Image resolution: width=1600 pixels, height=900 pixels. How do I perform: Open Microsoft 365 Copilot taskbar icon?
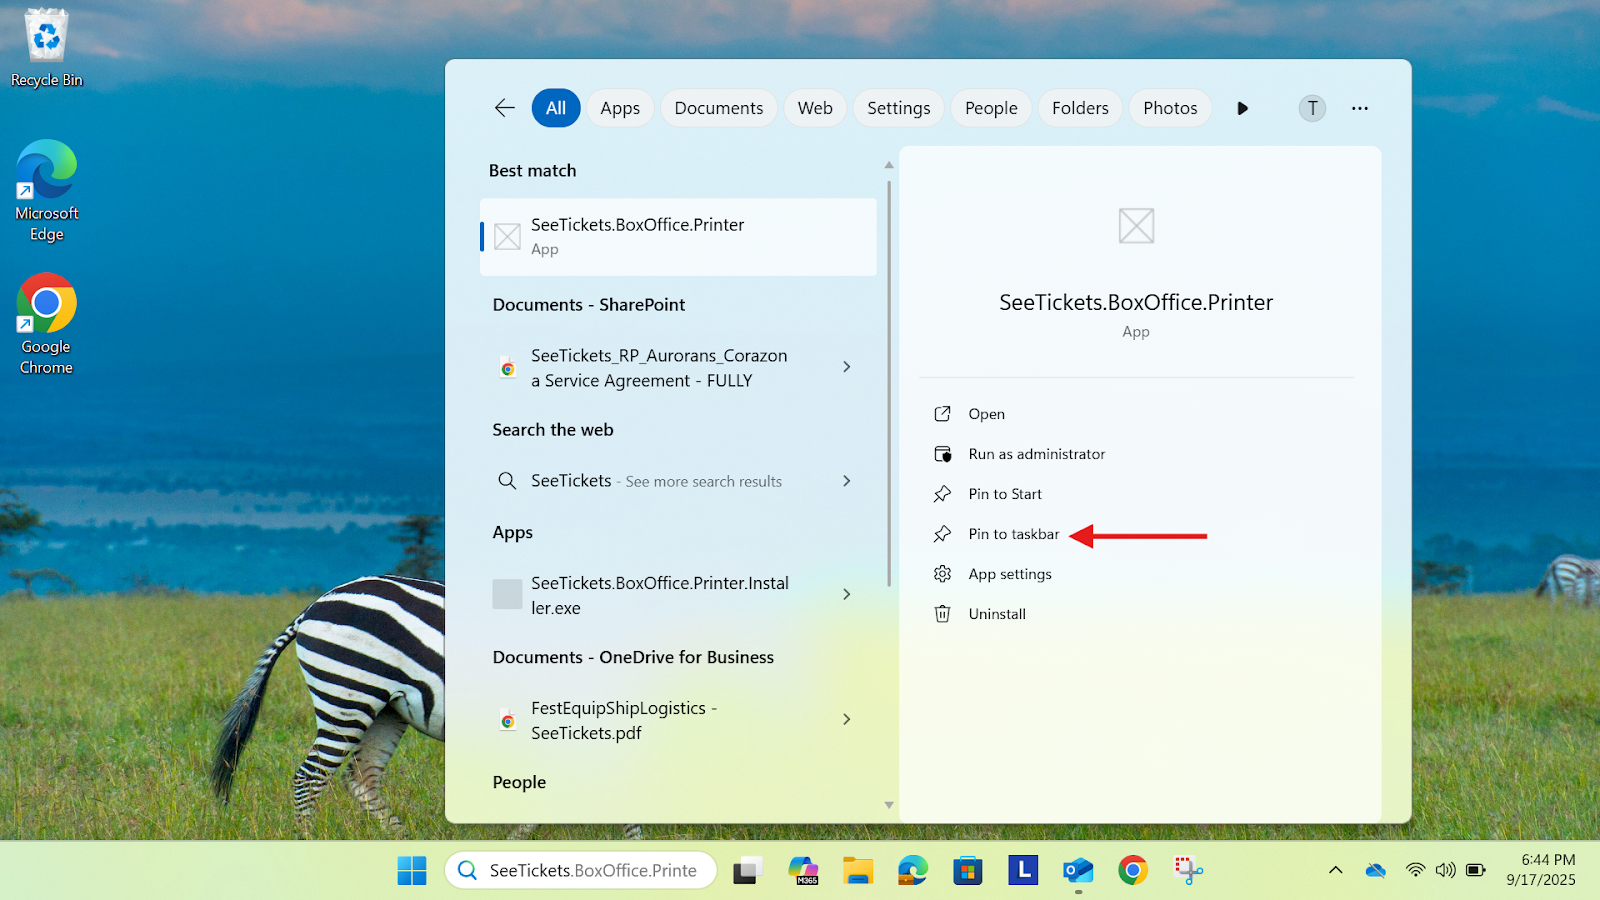803,871
